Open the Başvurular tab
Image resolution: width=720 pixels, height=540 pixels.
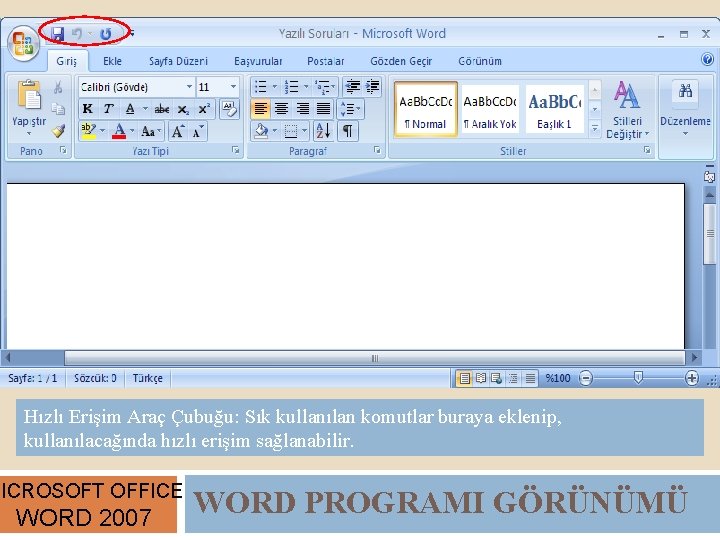pos(258,61)
